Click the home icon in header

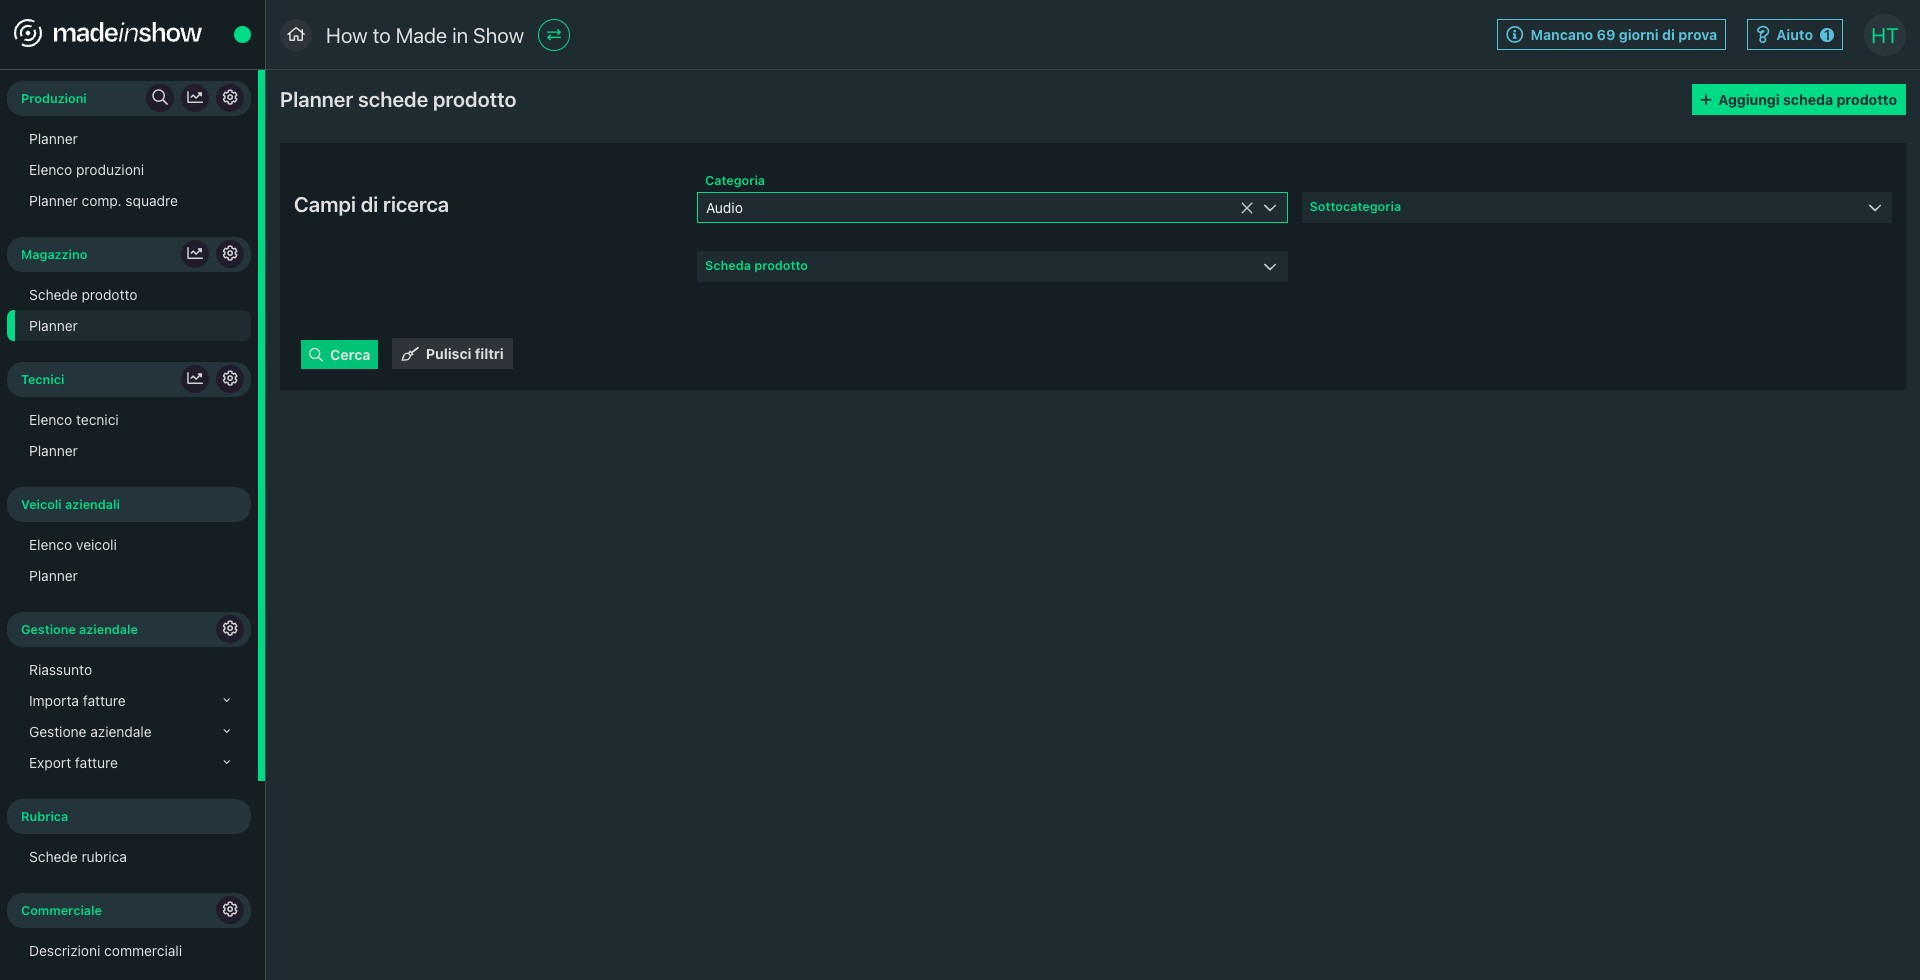[x=296, y=35]
